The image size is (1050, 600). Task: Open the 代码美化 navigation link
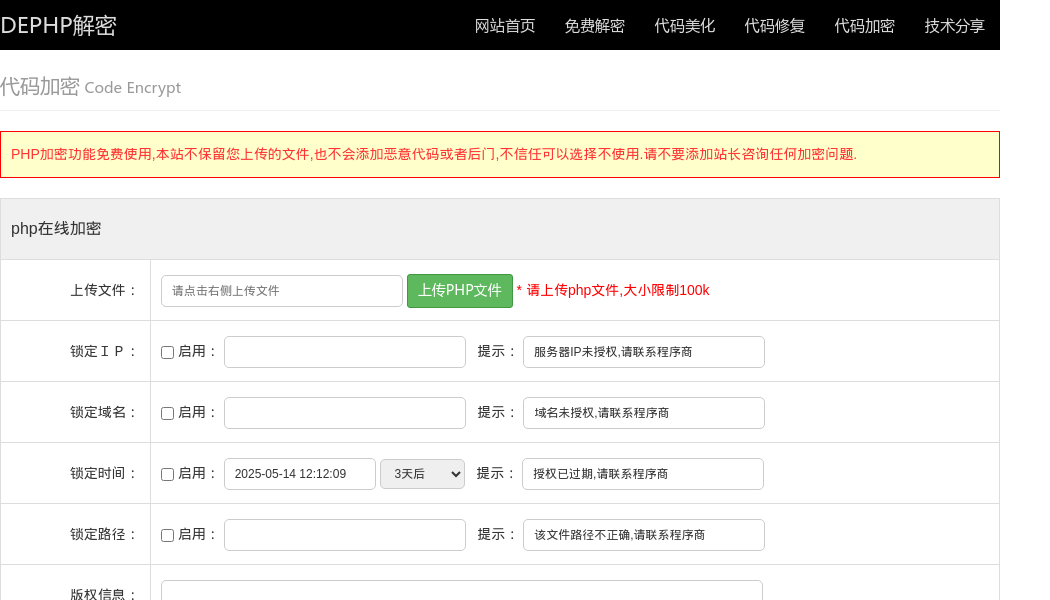(685, 26)
